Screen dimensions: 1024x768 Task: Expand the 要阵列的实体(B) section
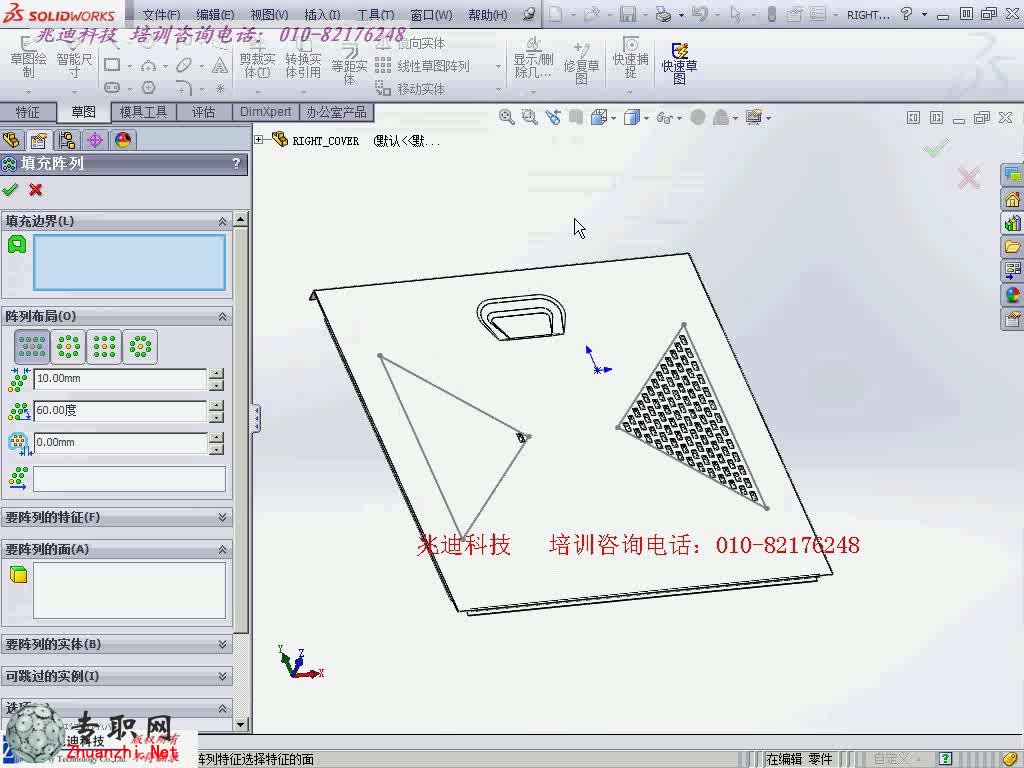(222, 644)
